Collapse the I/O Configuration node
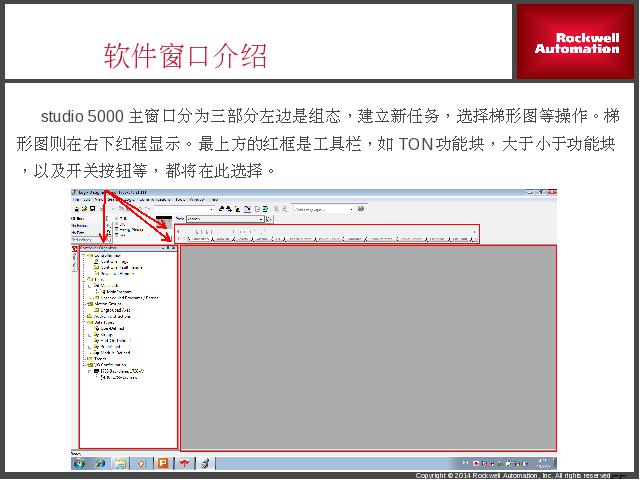 tap(84, 364)
